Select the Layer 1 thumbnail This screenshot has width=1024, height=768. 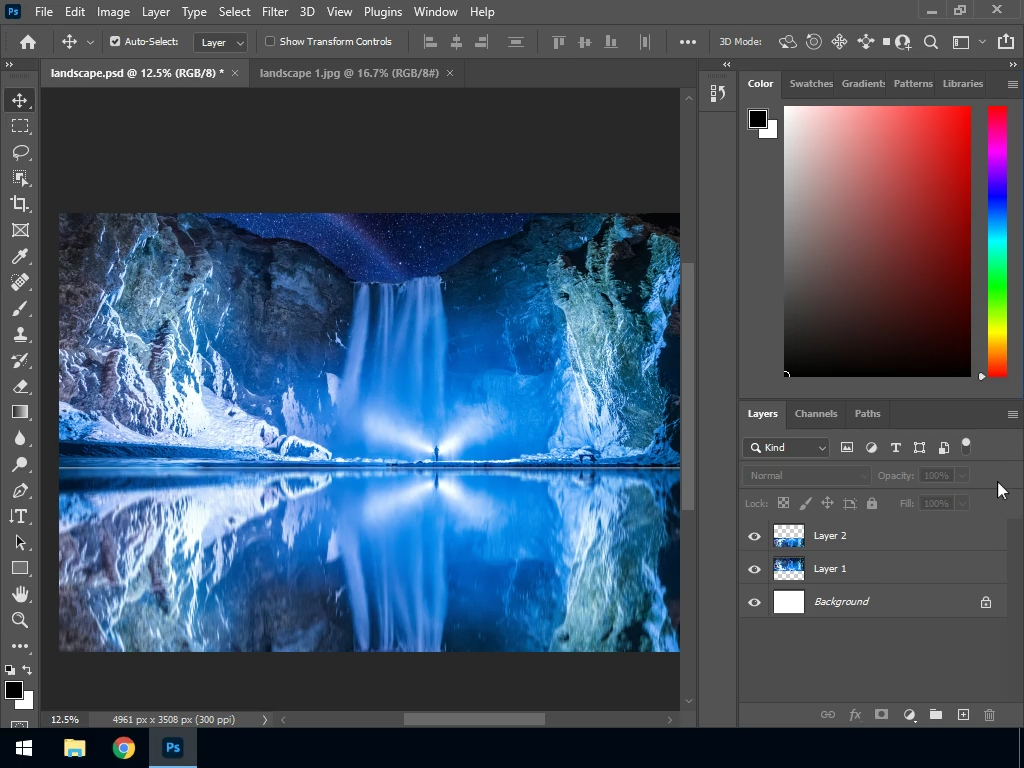point(789,569)
